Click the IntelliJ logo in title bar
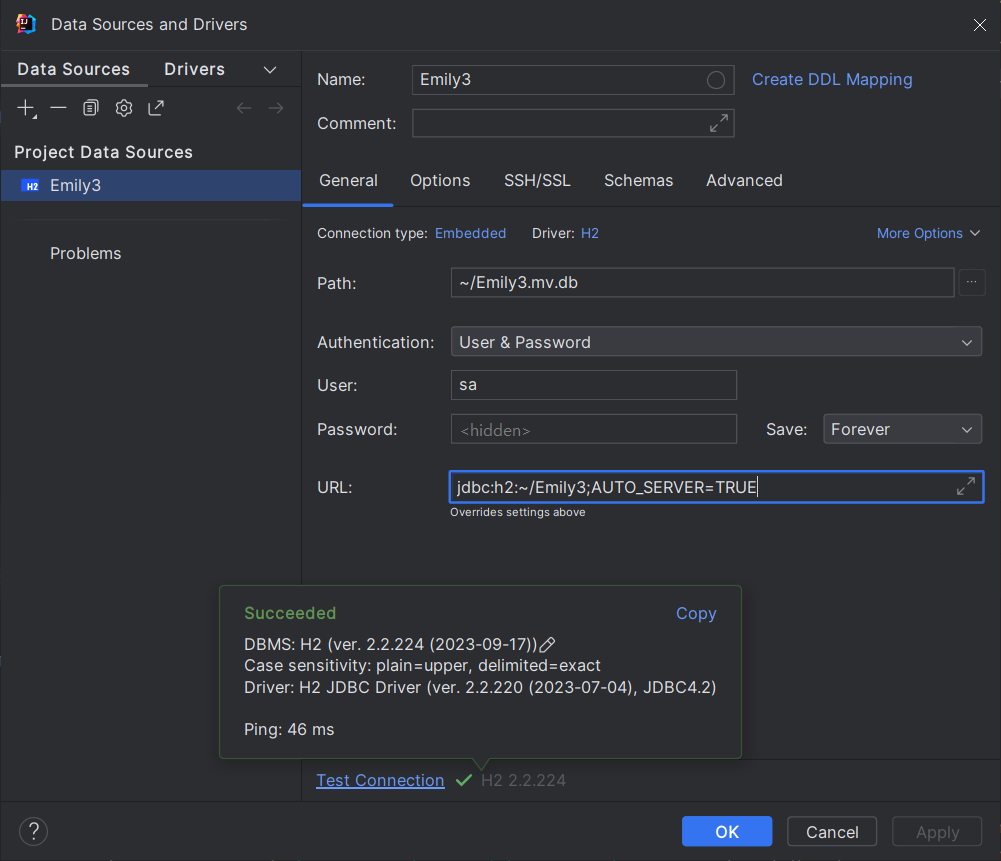Viewport: 1001px width, 861px height. (26, 24)
